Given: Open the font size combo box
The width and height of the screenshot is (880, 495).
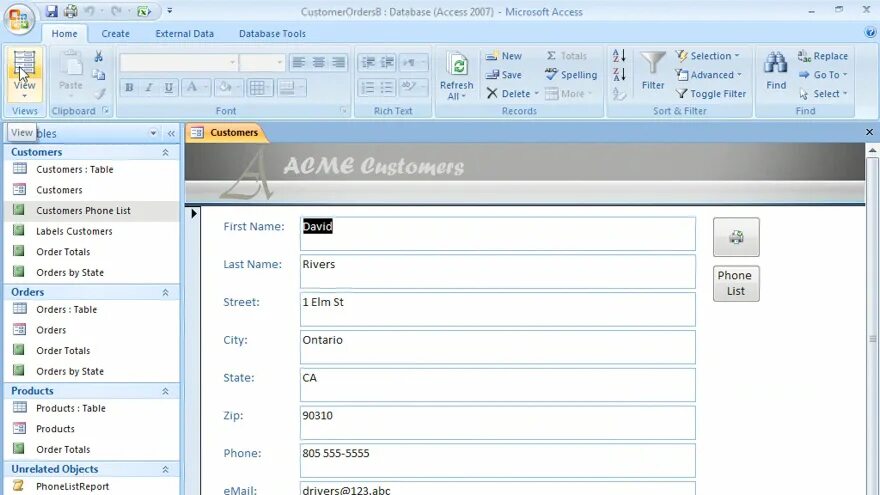Looking at the screenshot, I should click(x=262, y=62).
